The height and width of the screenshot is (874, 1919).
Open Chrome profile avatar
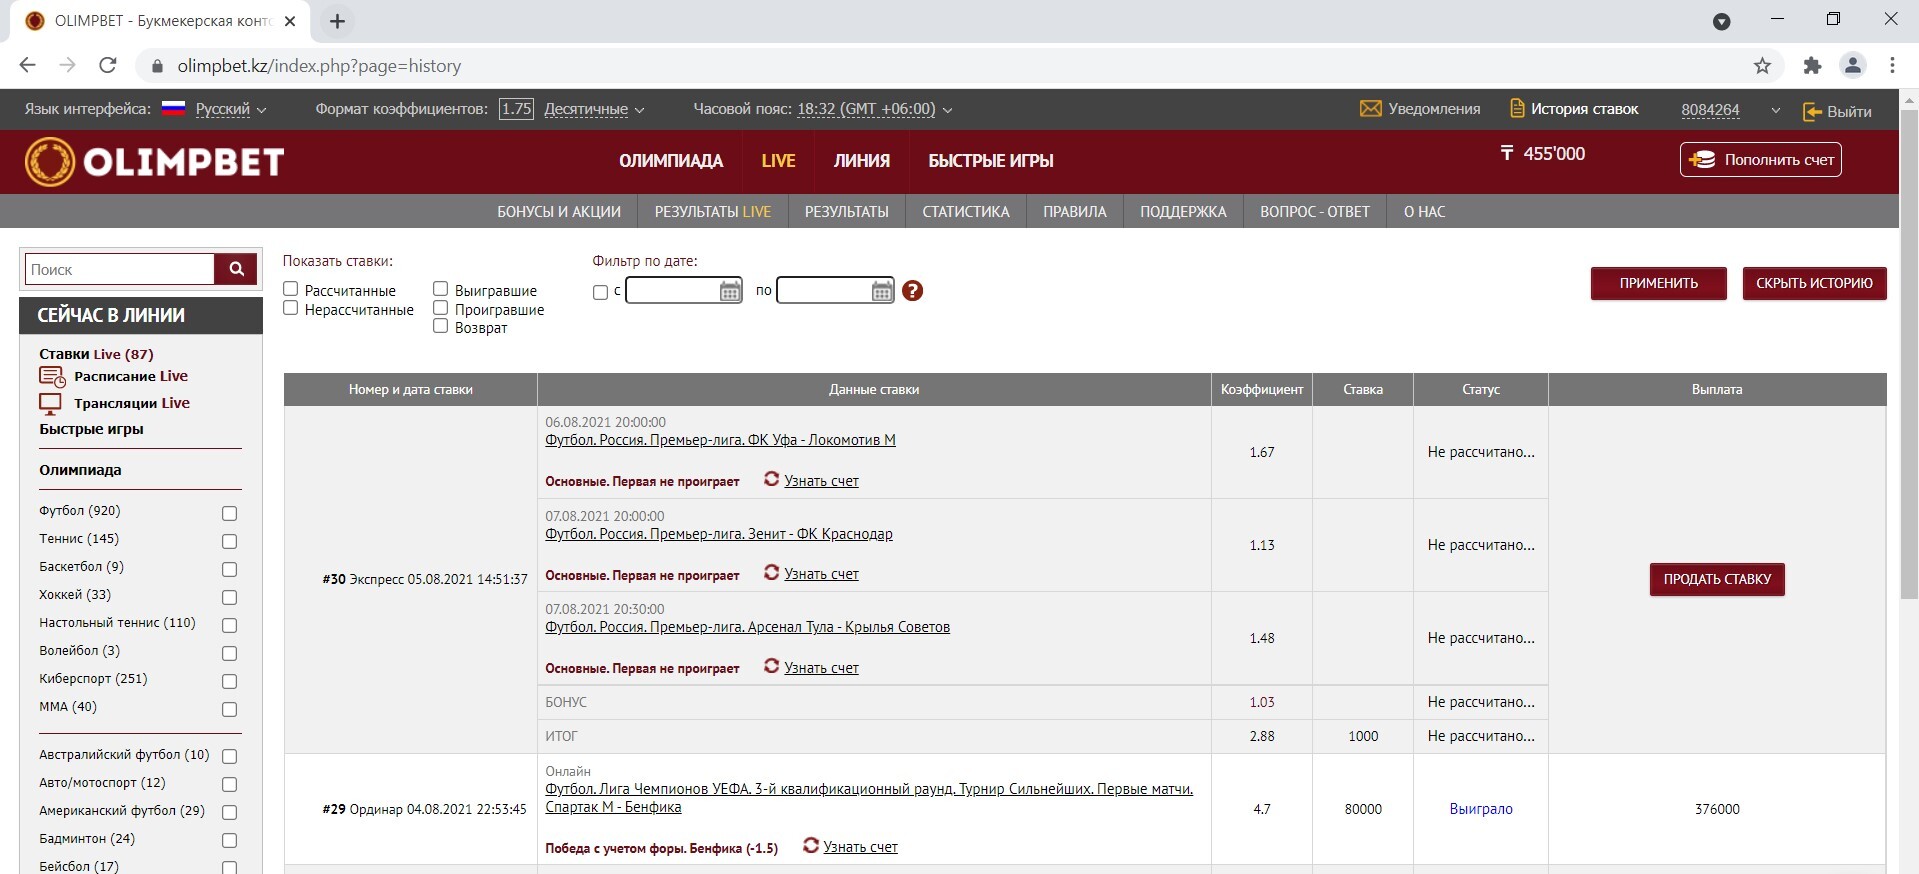1853,65
